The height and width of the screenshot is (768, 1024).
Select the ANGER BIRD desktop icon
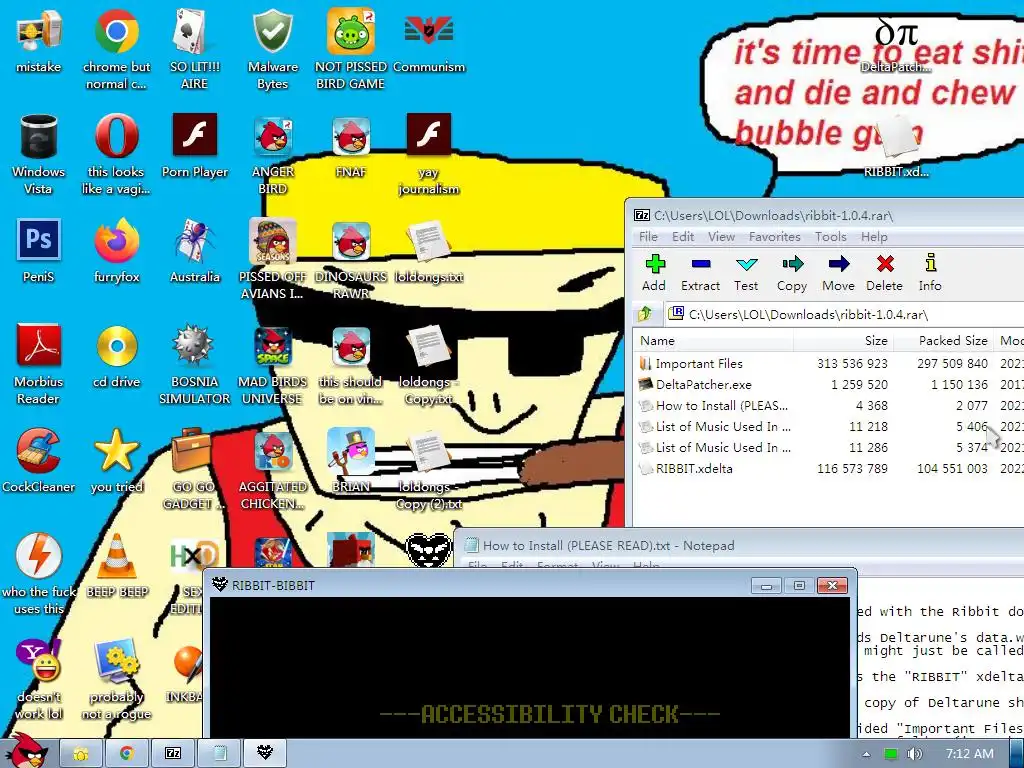(x=272, y=155)
